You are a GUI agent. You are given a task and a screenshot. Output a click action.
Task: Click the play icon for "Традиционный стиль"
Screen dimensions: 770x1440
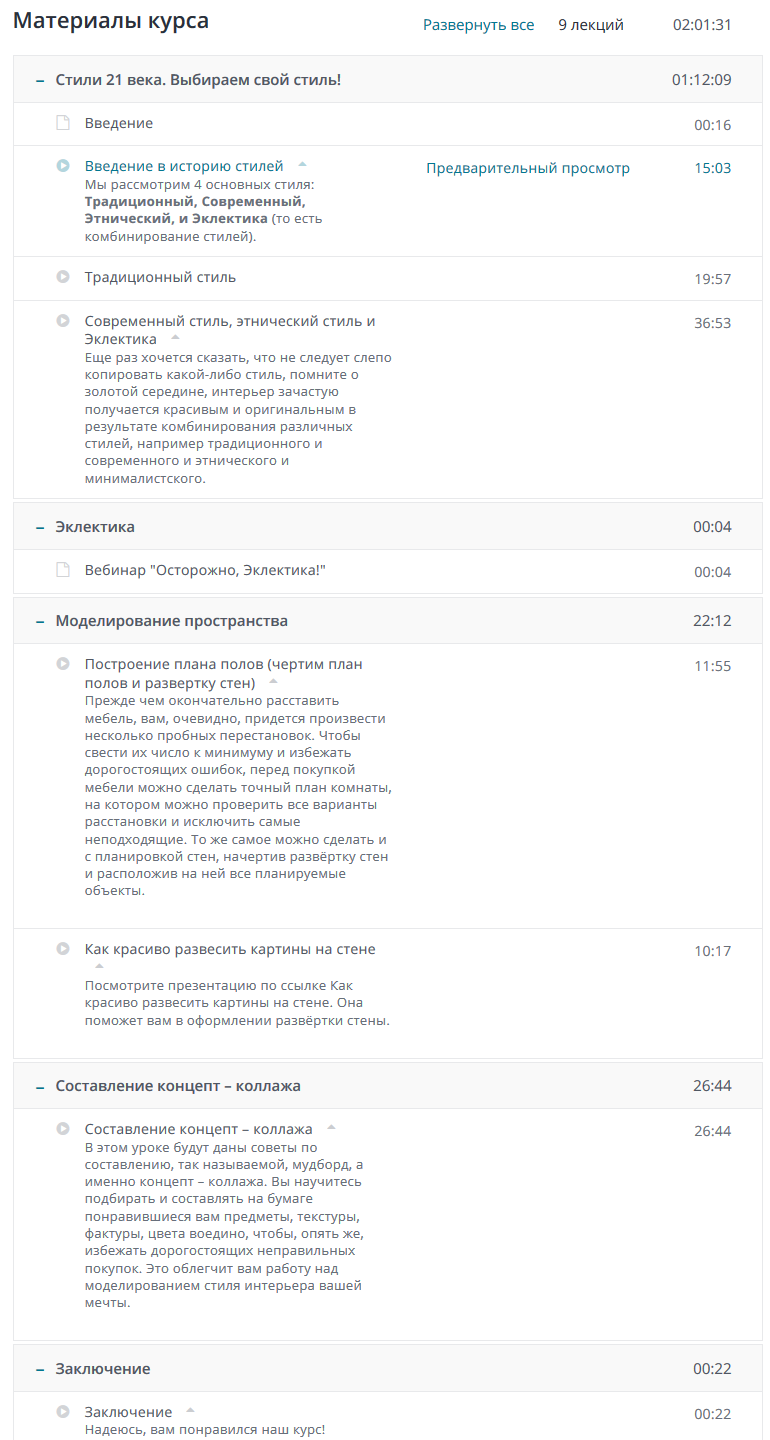(62, 277)
